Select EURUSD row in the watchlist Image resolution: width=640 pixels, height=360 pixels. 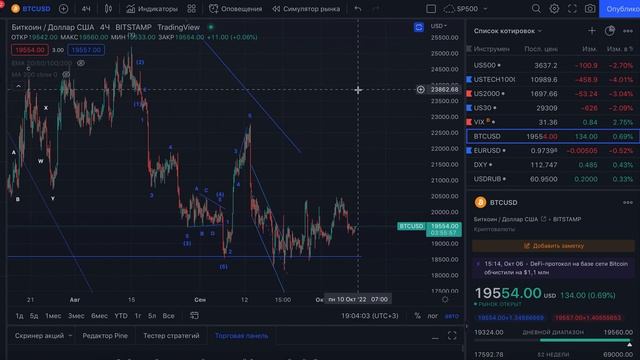coord(553,151)
